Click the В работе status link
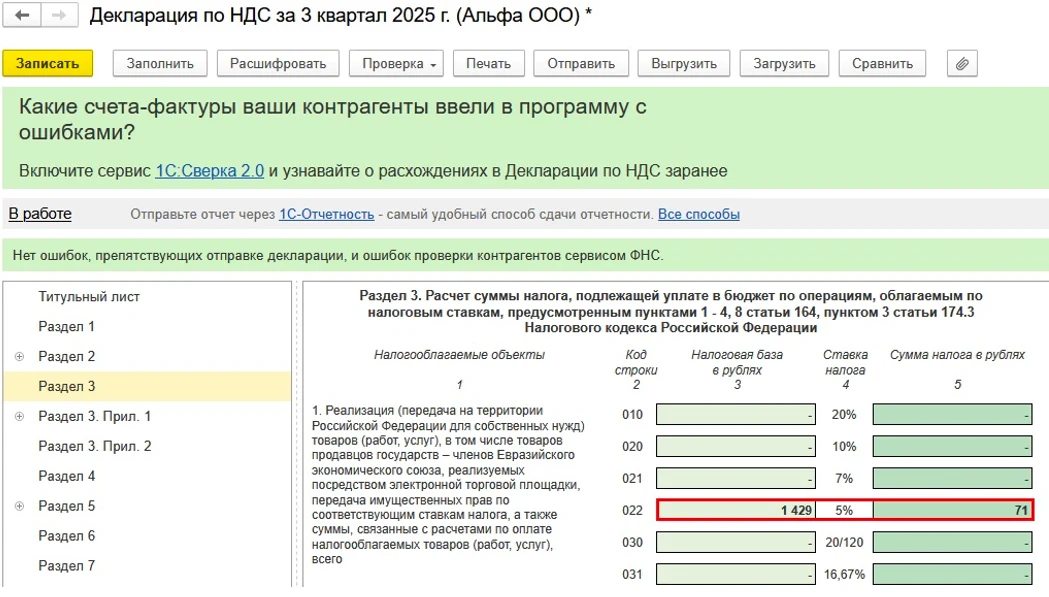The image size is (1049, 597). click(40, 214)
